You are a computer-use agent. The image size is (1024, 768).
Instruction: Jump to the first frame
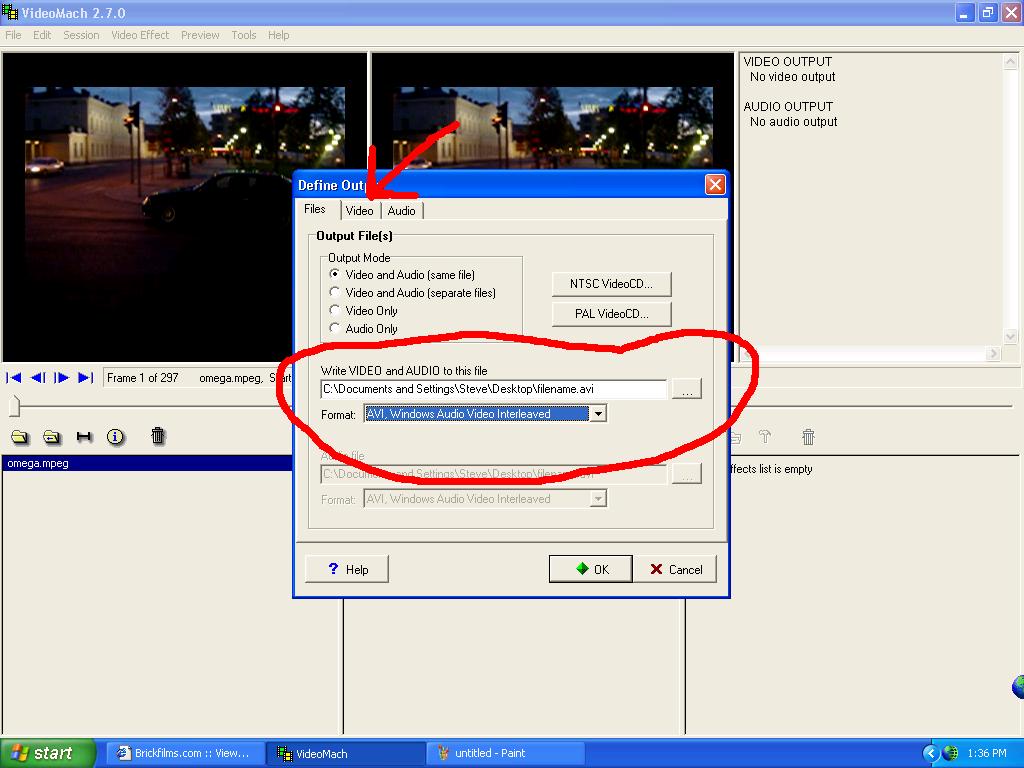click(14, 377)
